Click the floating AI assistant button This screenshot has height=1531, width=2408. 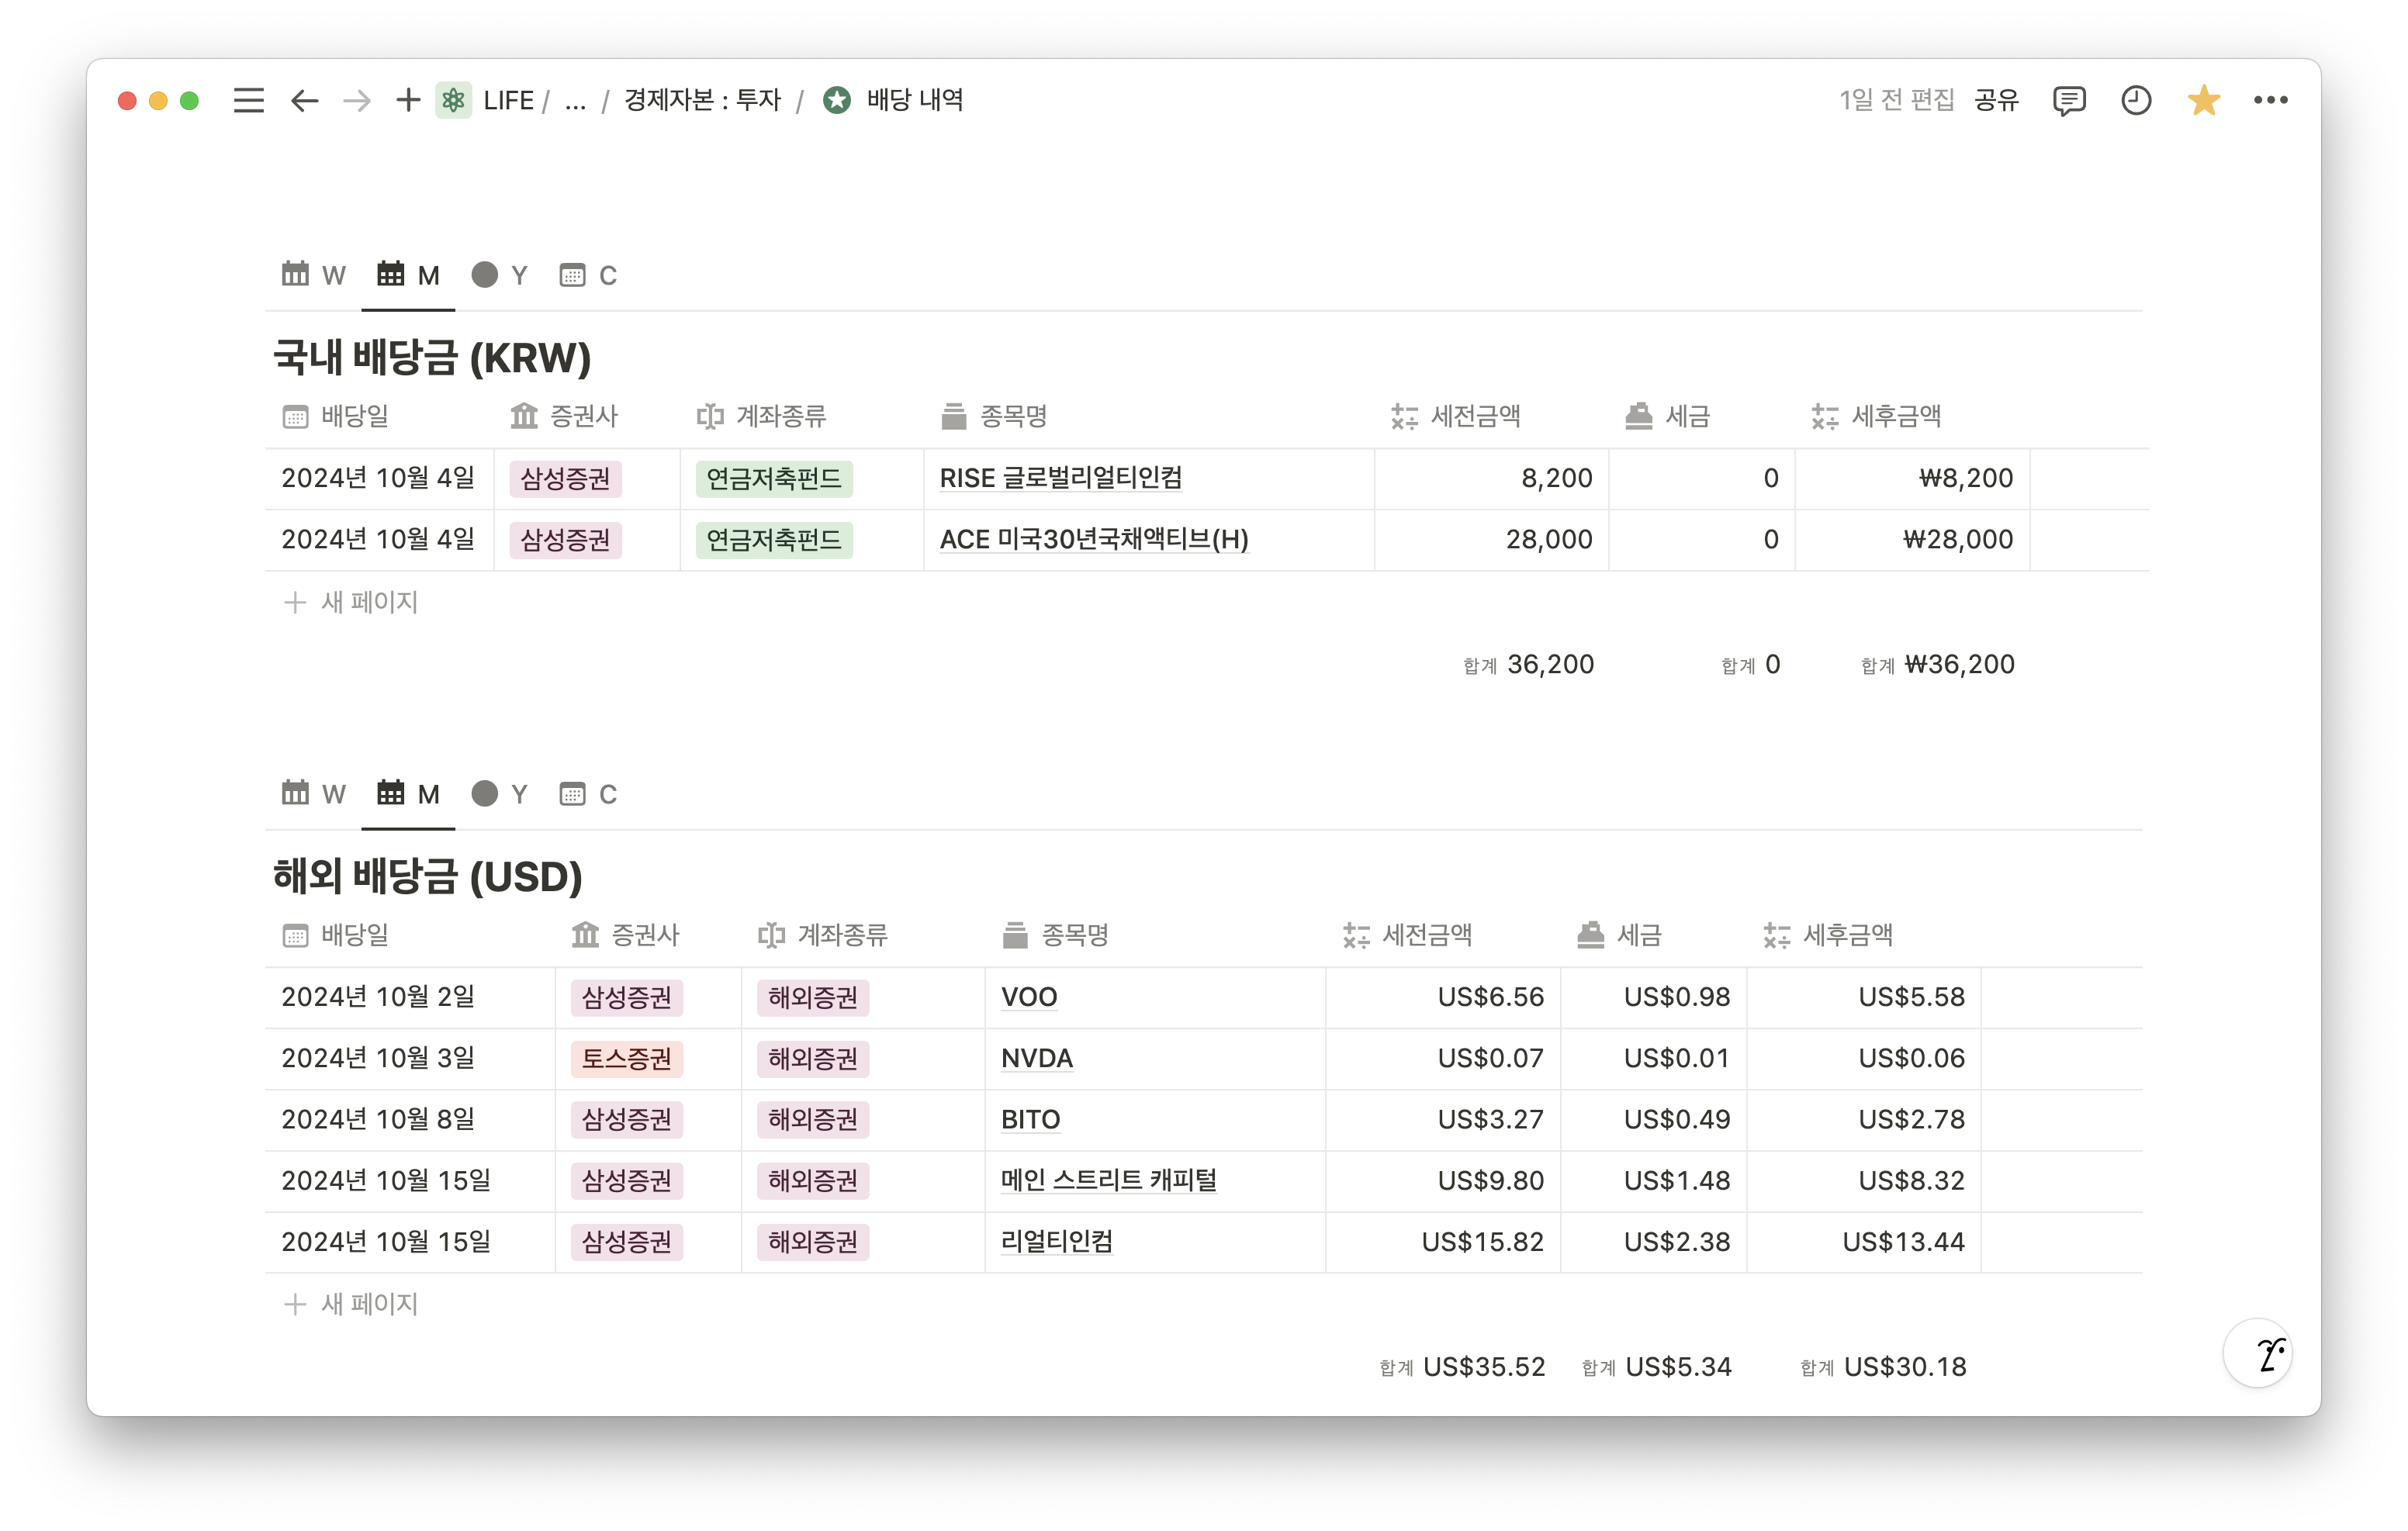pyautogui.click(x=2257, y=1354)
